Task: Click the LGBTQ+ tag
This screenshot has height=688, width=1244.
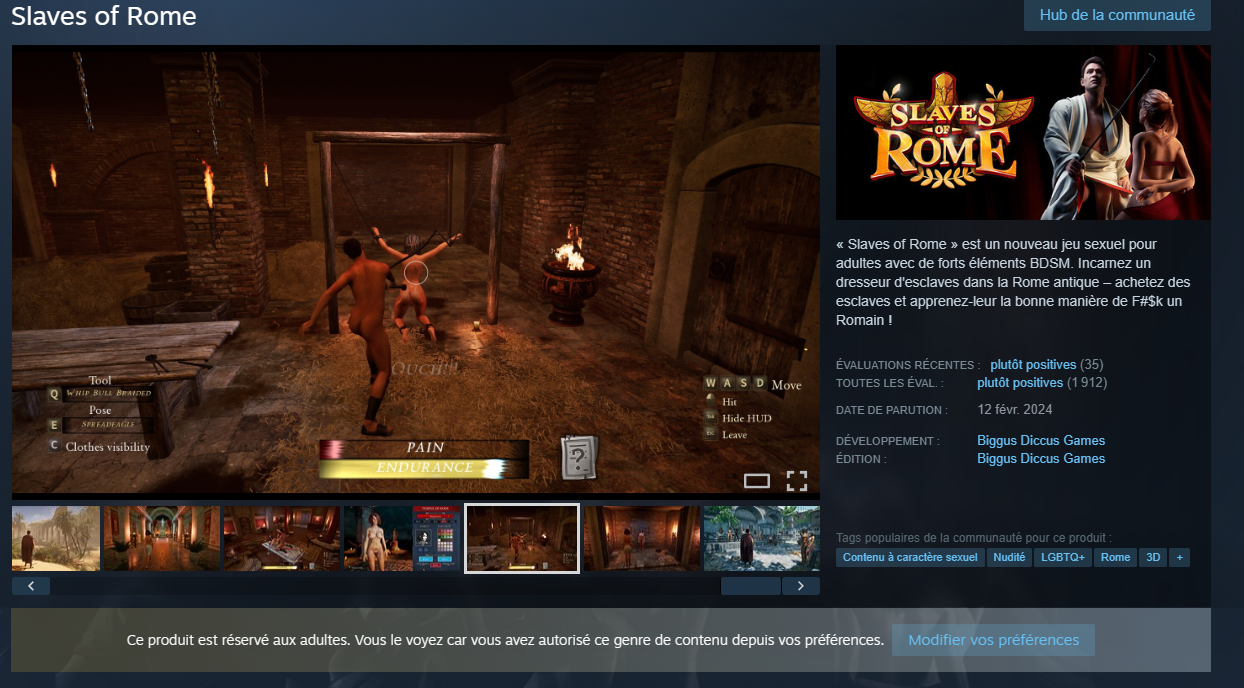Action: [1063, 557]
